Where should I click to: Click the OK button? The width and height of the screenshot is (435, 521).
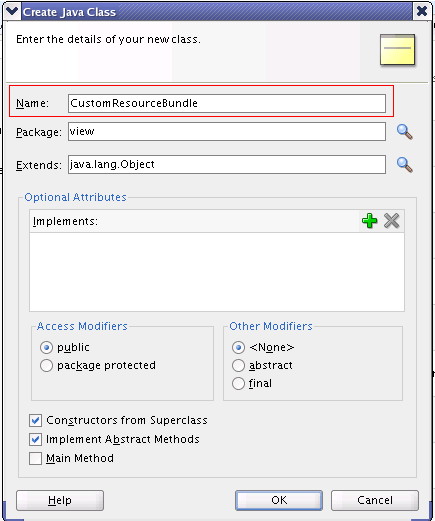pos(279,500)
